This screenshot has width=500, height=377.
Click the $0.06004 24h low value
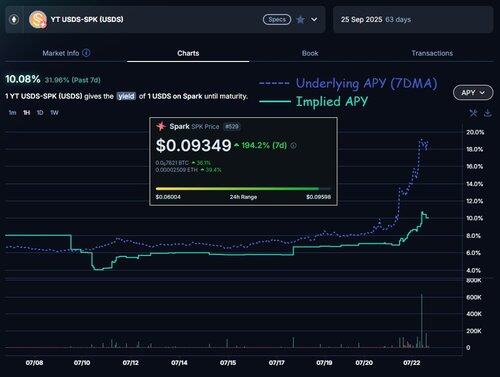click(168, 197)
